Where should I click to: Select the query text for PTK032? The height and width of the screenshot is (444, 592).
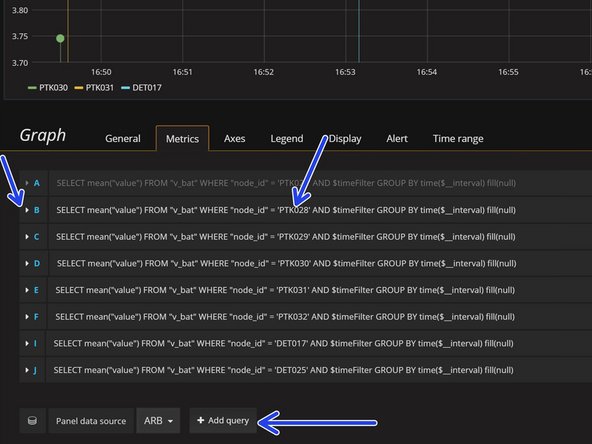(285, 317)
